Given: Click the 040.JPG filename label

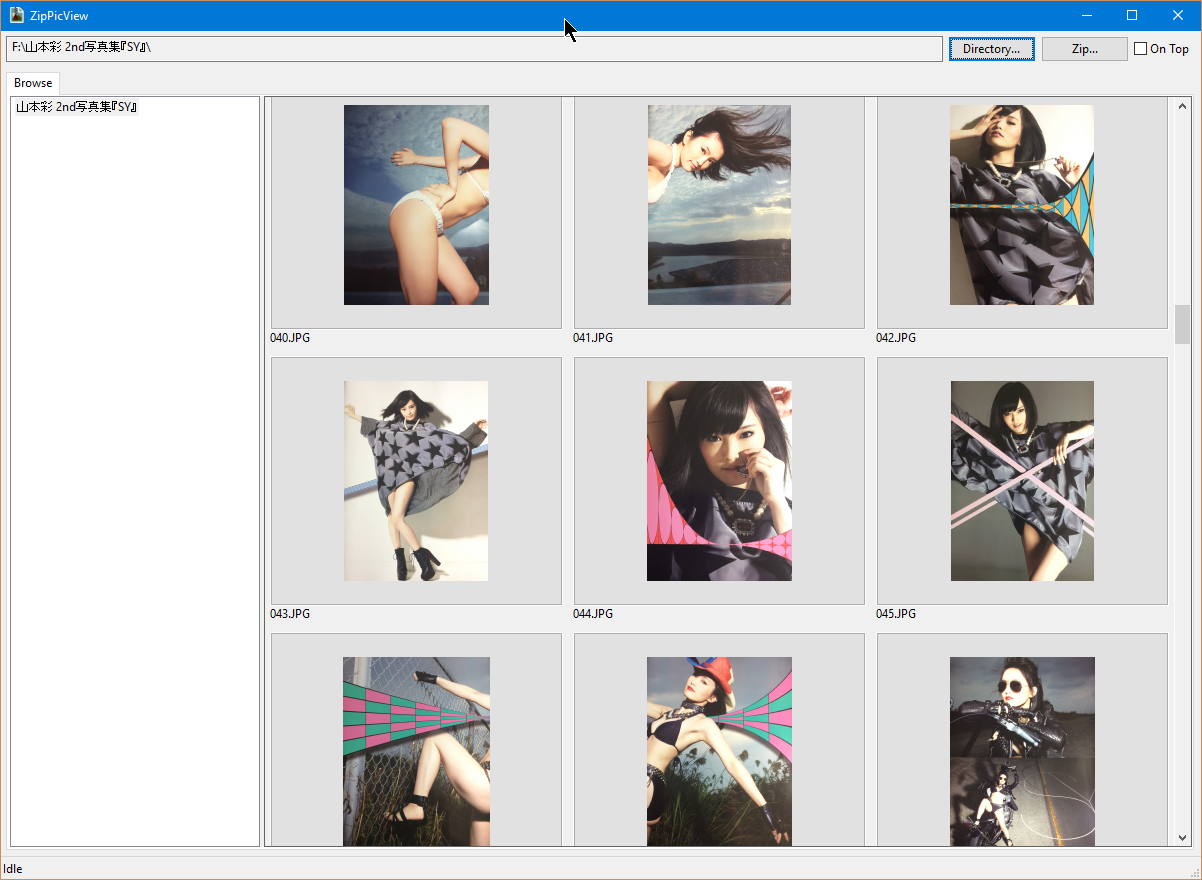Looking at the screenshot, I should pyautogui.click(x=290, y=338).
